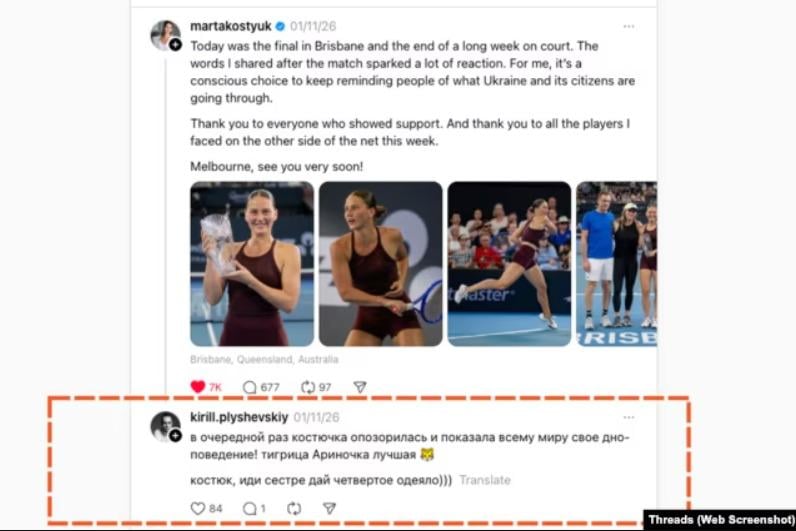Open more options menu on martakostyuk's post
Image resolution: width=796 pixels, height=531 pixels.
coord(628,26)
